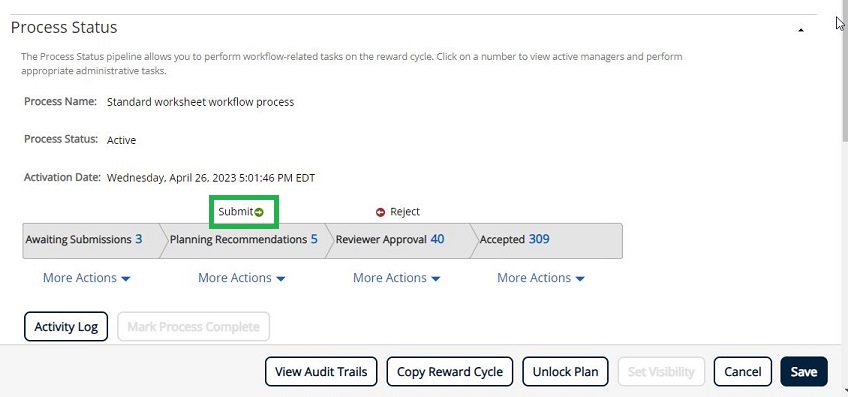View the Accepted count 309

(x=539, y=239)
